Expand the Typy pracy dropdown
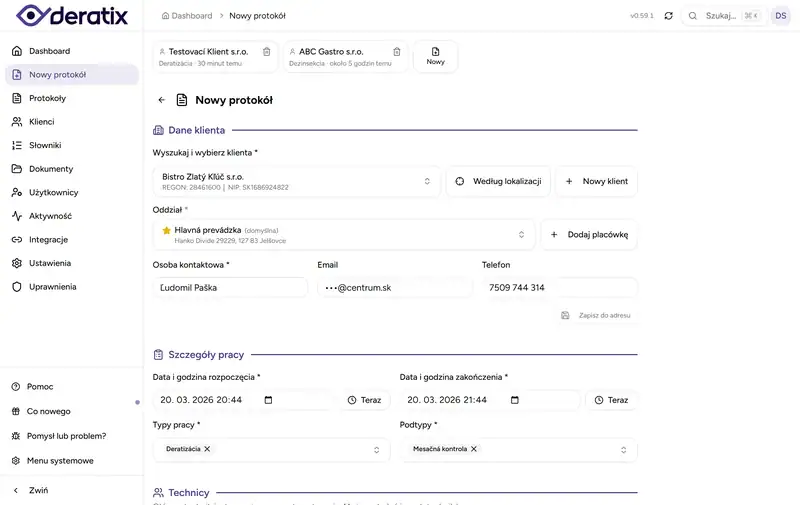The height and width of the screenshot is (505, 800). pos(377,450)
